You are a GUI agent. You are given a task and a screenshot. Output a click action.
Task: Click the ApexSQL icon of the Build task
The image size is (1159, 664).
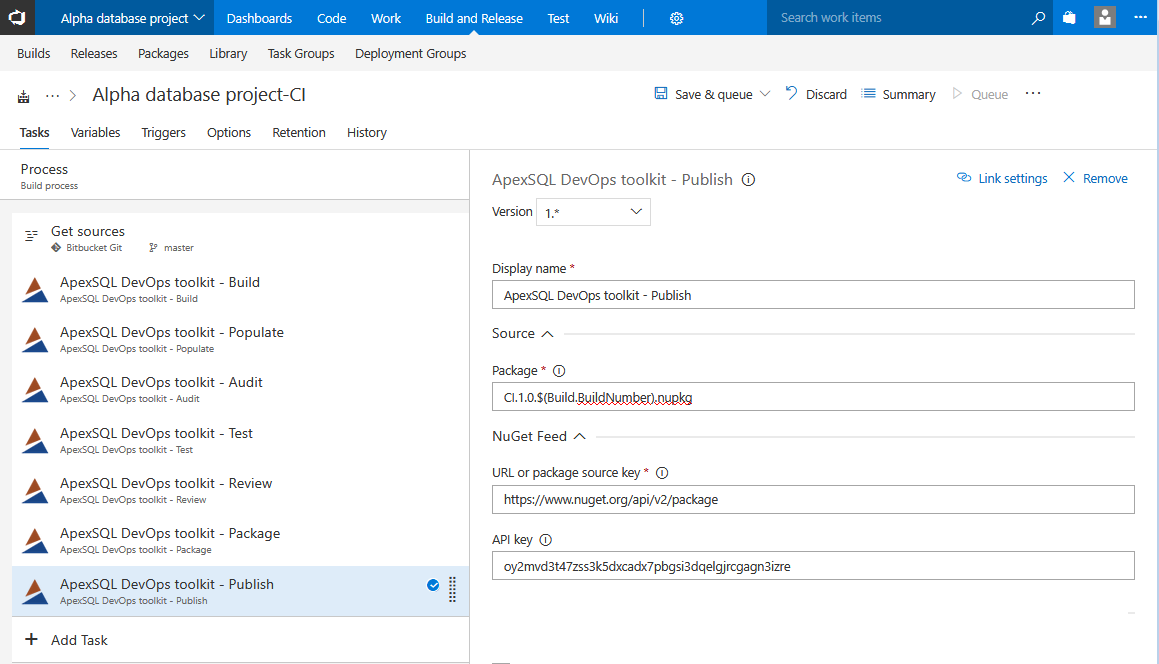(x=35, y=290)
